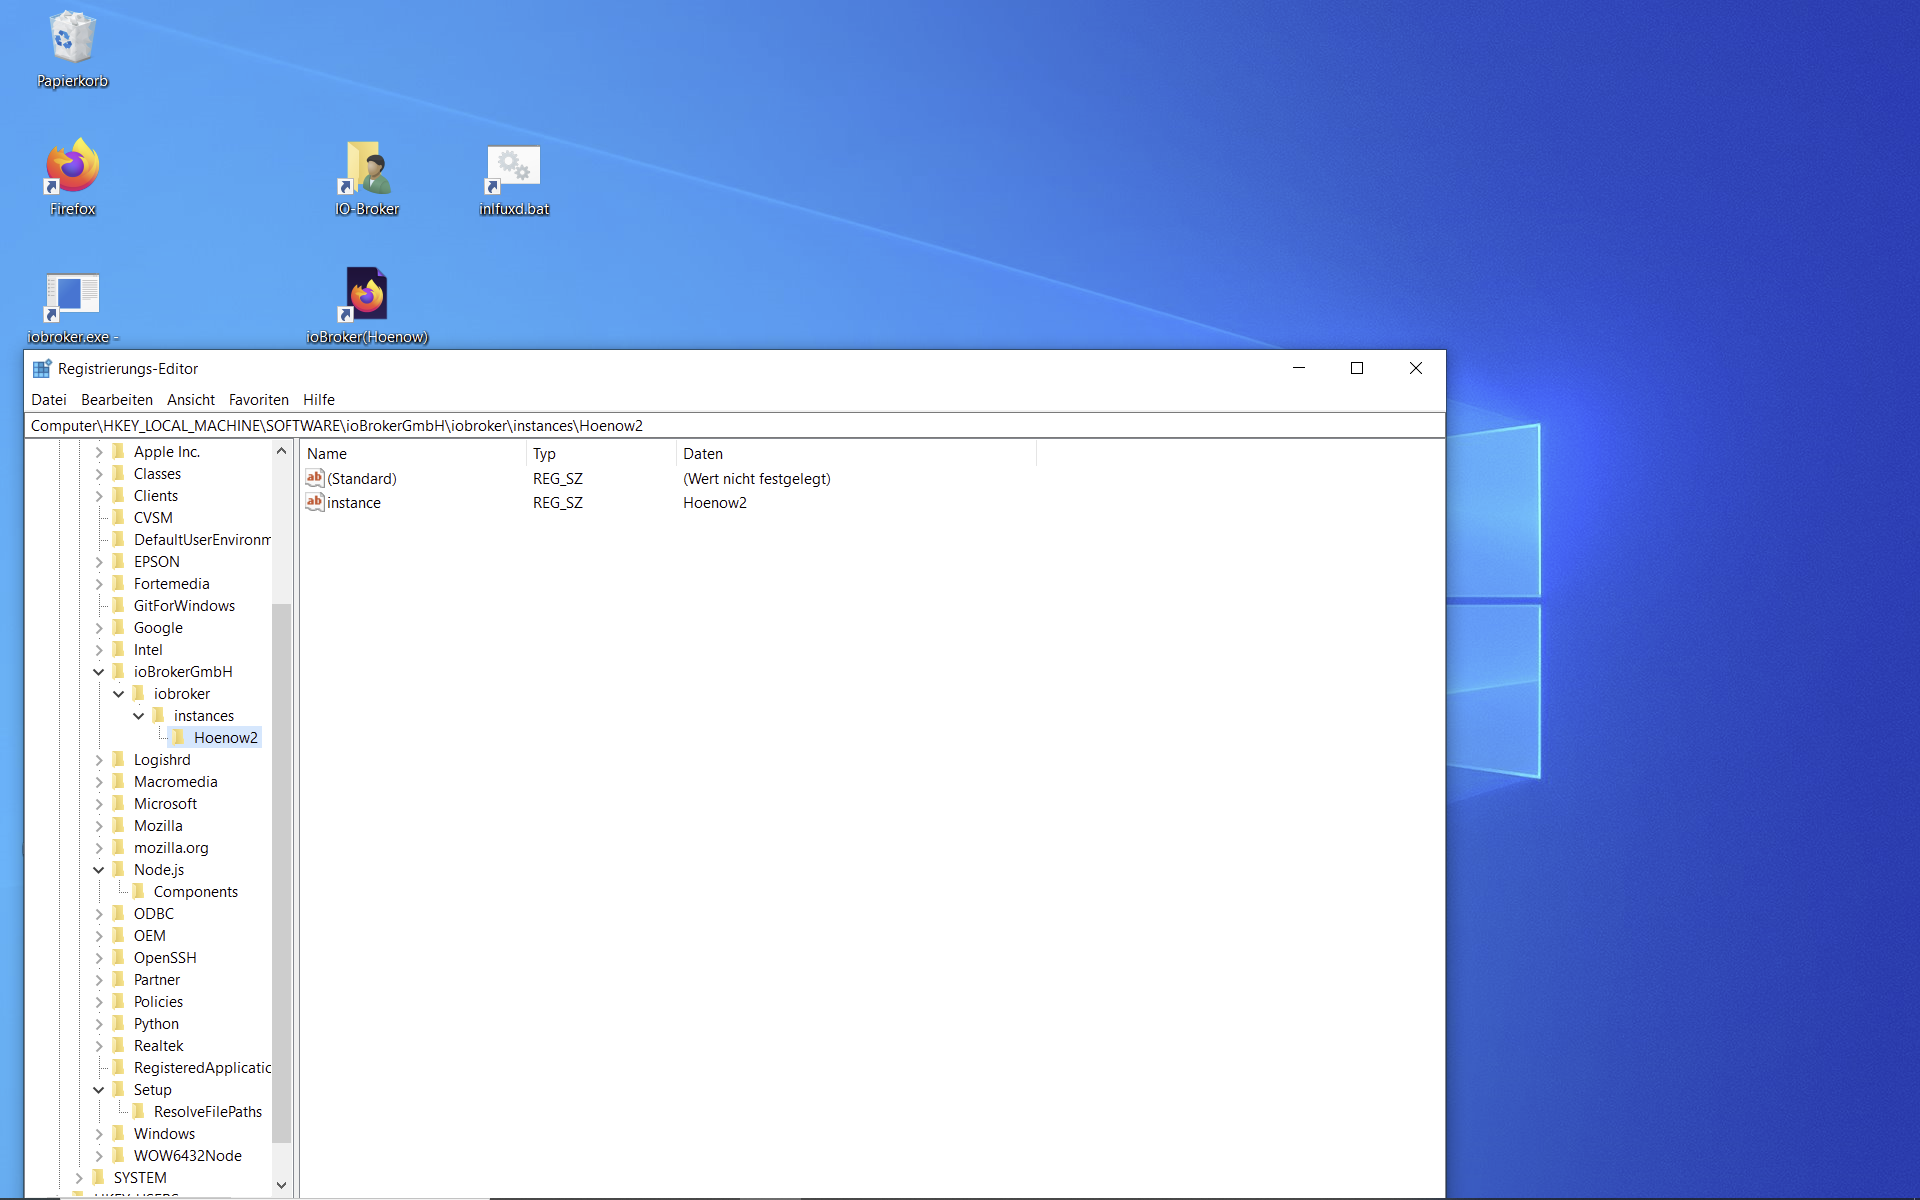Select the OEM registry key
Screen dimensions: 1920x1200
pyautogui.click(x=150, y=935)
